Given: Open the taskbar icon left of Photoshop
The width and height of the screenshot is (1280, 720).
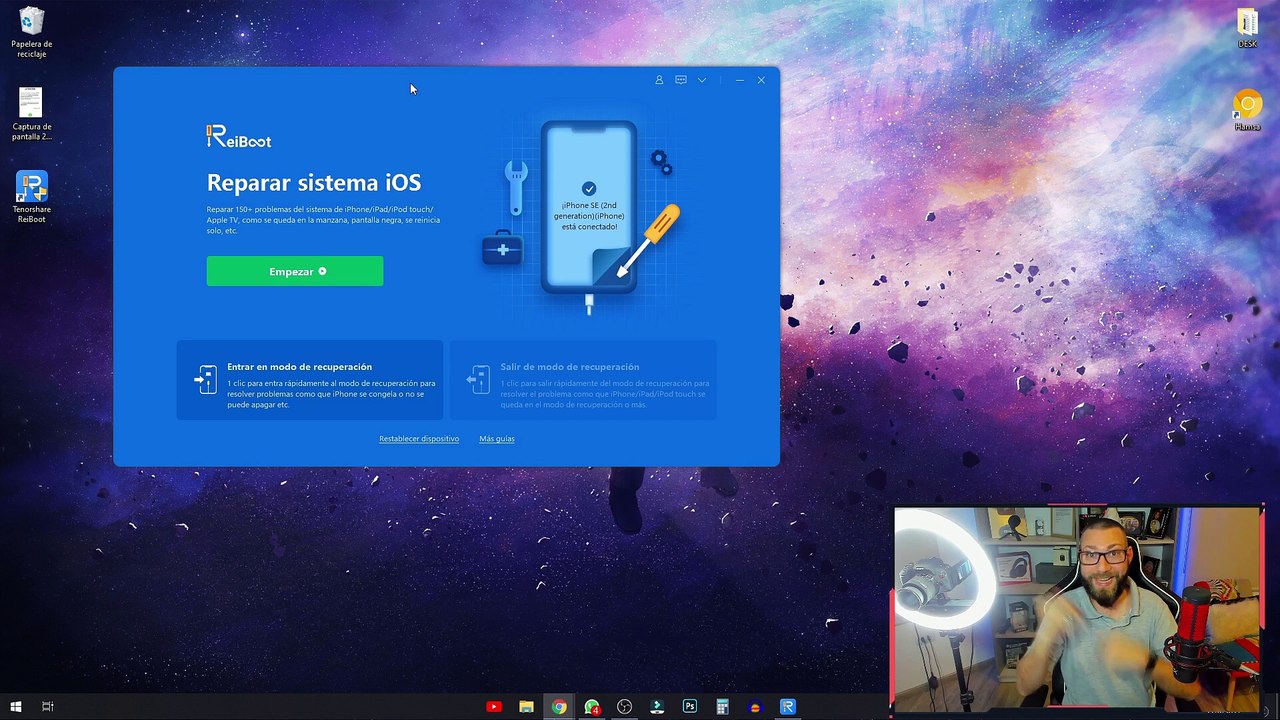Looking at the screenshot, I should pos(657,707).
